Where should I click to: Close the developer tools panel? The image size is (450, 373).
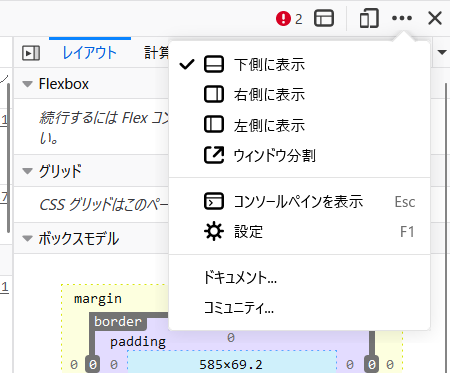pyautogui.click(x=435, y=18)
